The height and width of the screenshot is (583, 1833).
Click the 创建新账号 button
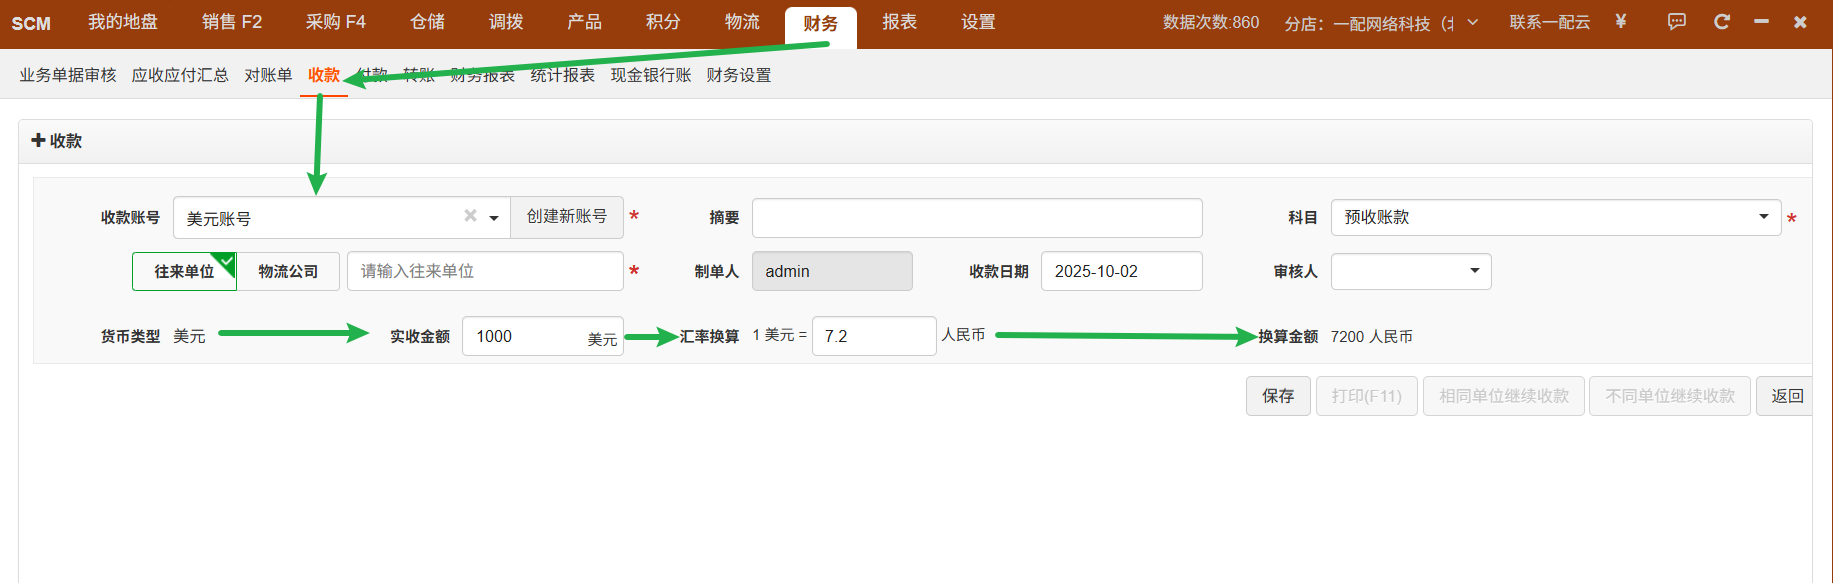tap(566, 217)
